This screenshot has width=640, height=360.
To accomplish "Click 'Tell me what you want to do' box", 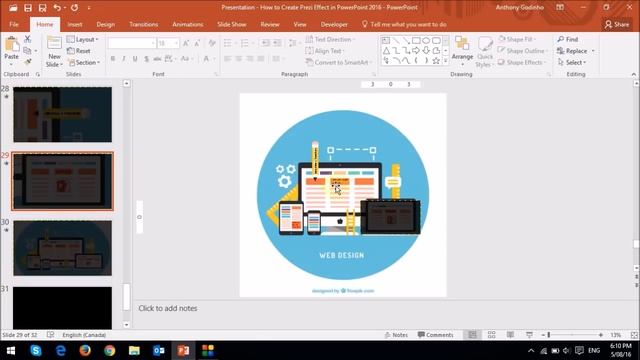I will point(404,24).
